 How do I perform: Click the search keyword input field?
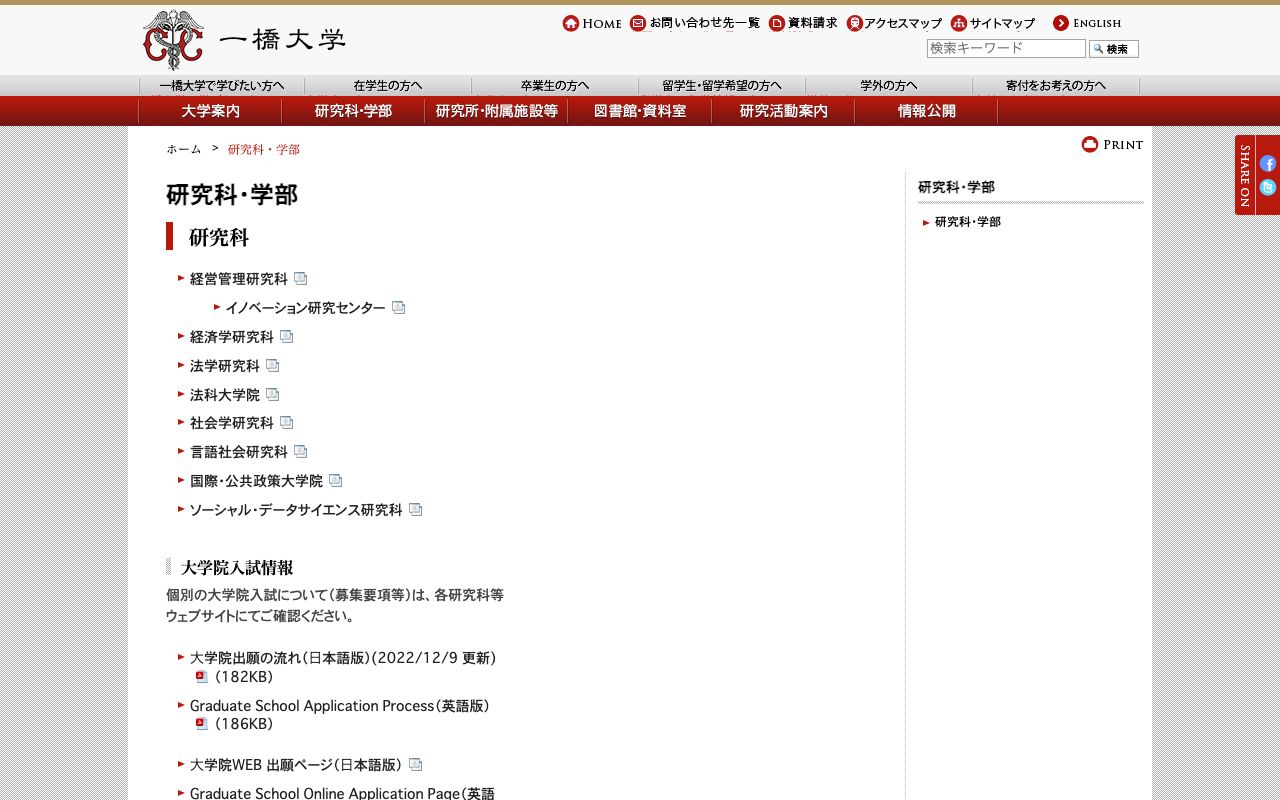[x=1005, y=48]
